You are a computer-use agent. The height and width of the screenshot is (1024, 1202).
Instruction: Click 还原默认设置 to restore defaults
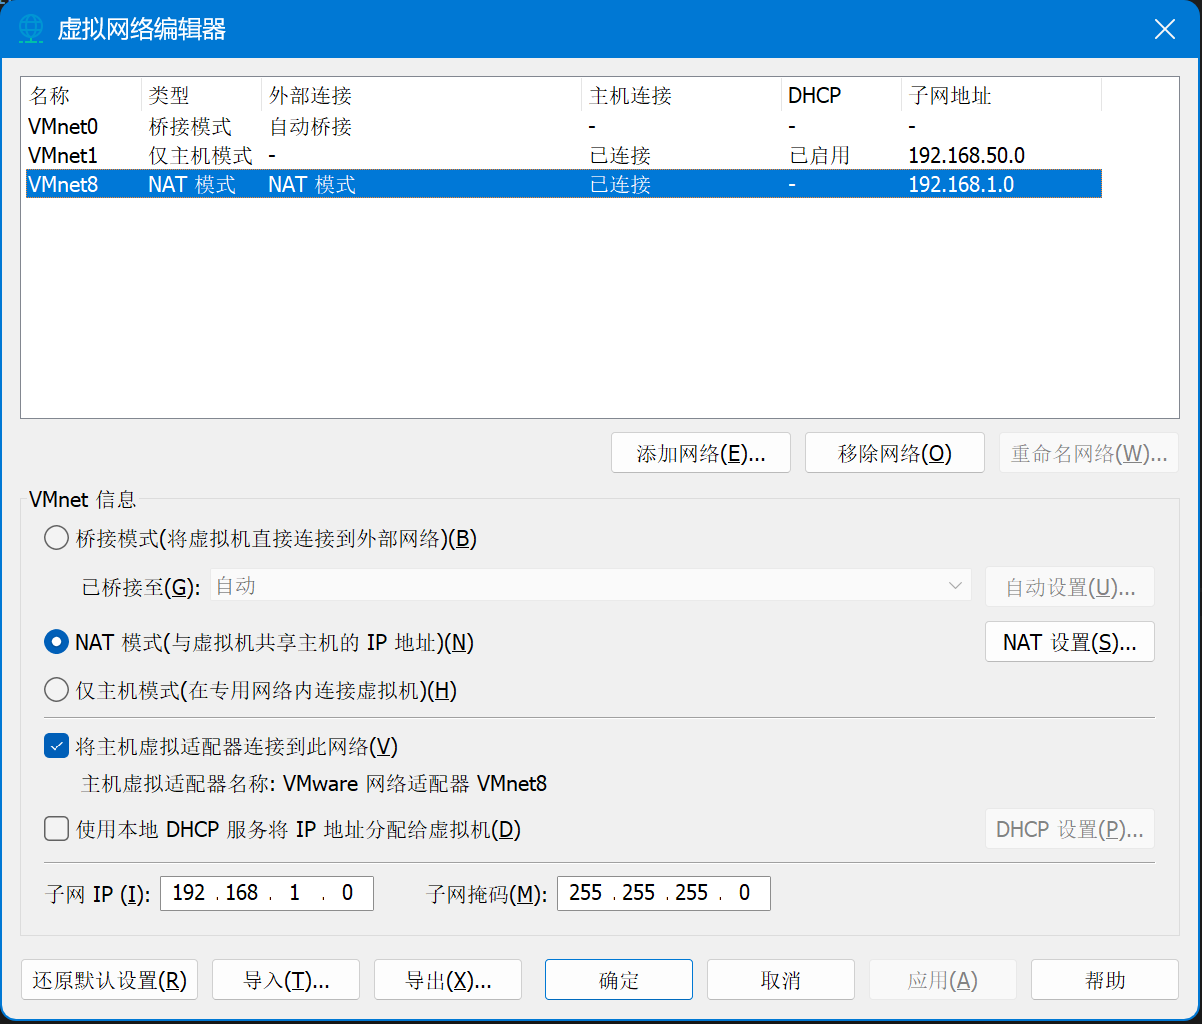pos(109,979)
